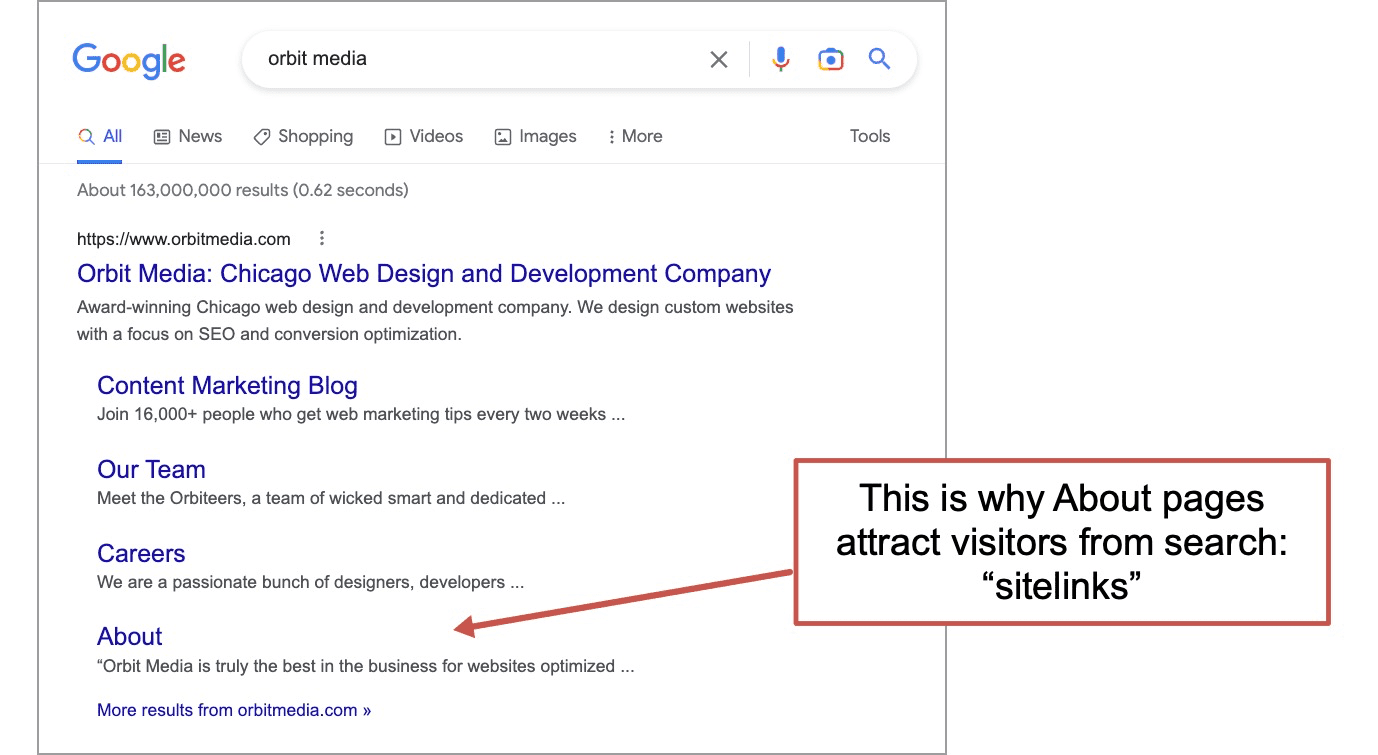Open the Tools options
1378x755 pixels.
point(870,136)
